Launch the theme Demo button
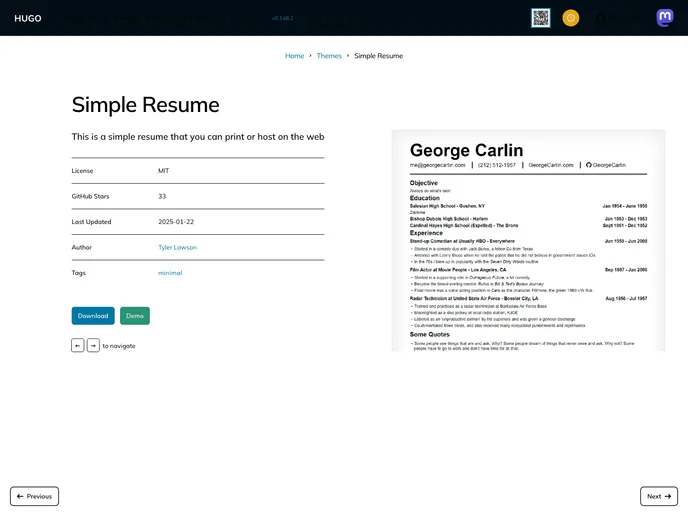This screenshot has width=688, height=512. (x=135, y=316)
